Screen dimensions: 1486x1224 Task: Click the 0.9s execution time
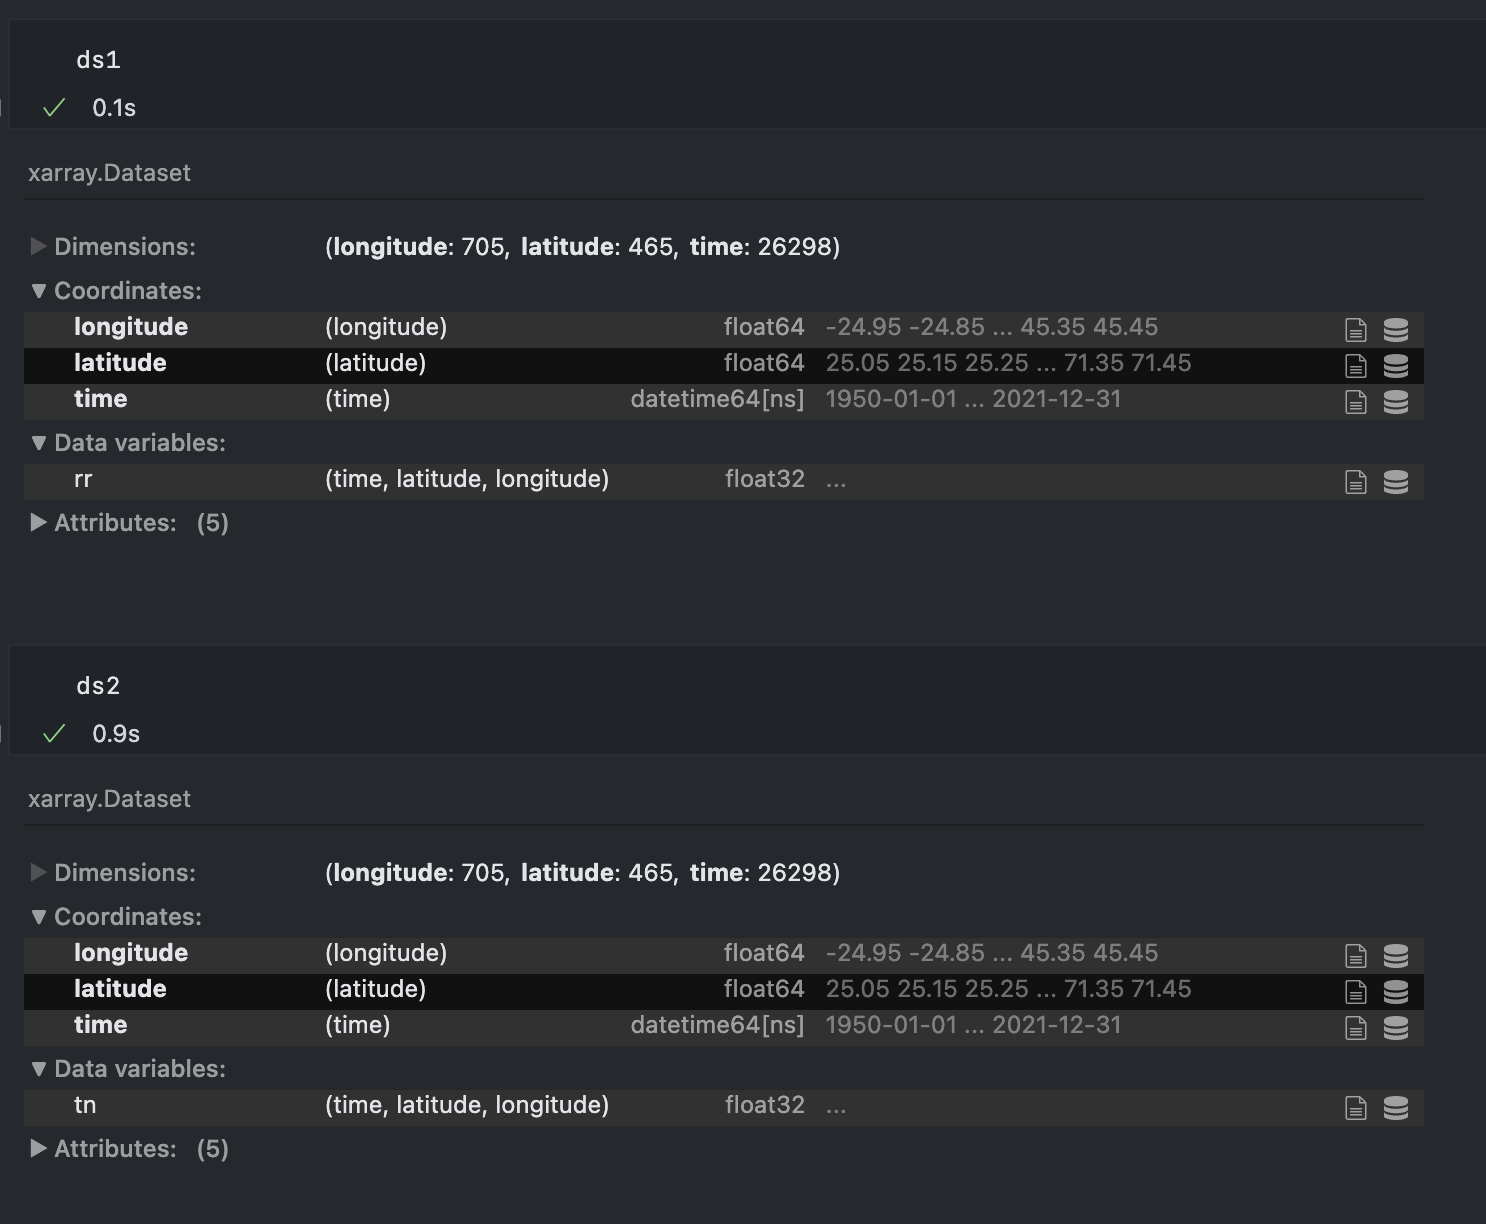116,734
